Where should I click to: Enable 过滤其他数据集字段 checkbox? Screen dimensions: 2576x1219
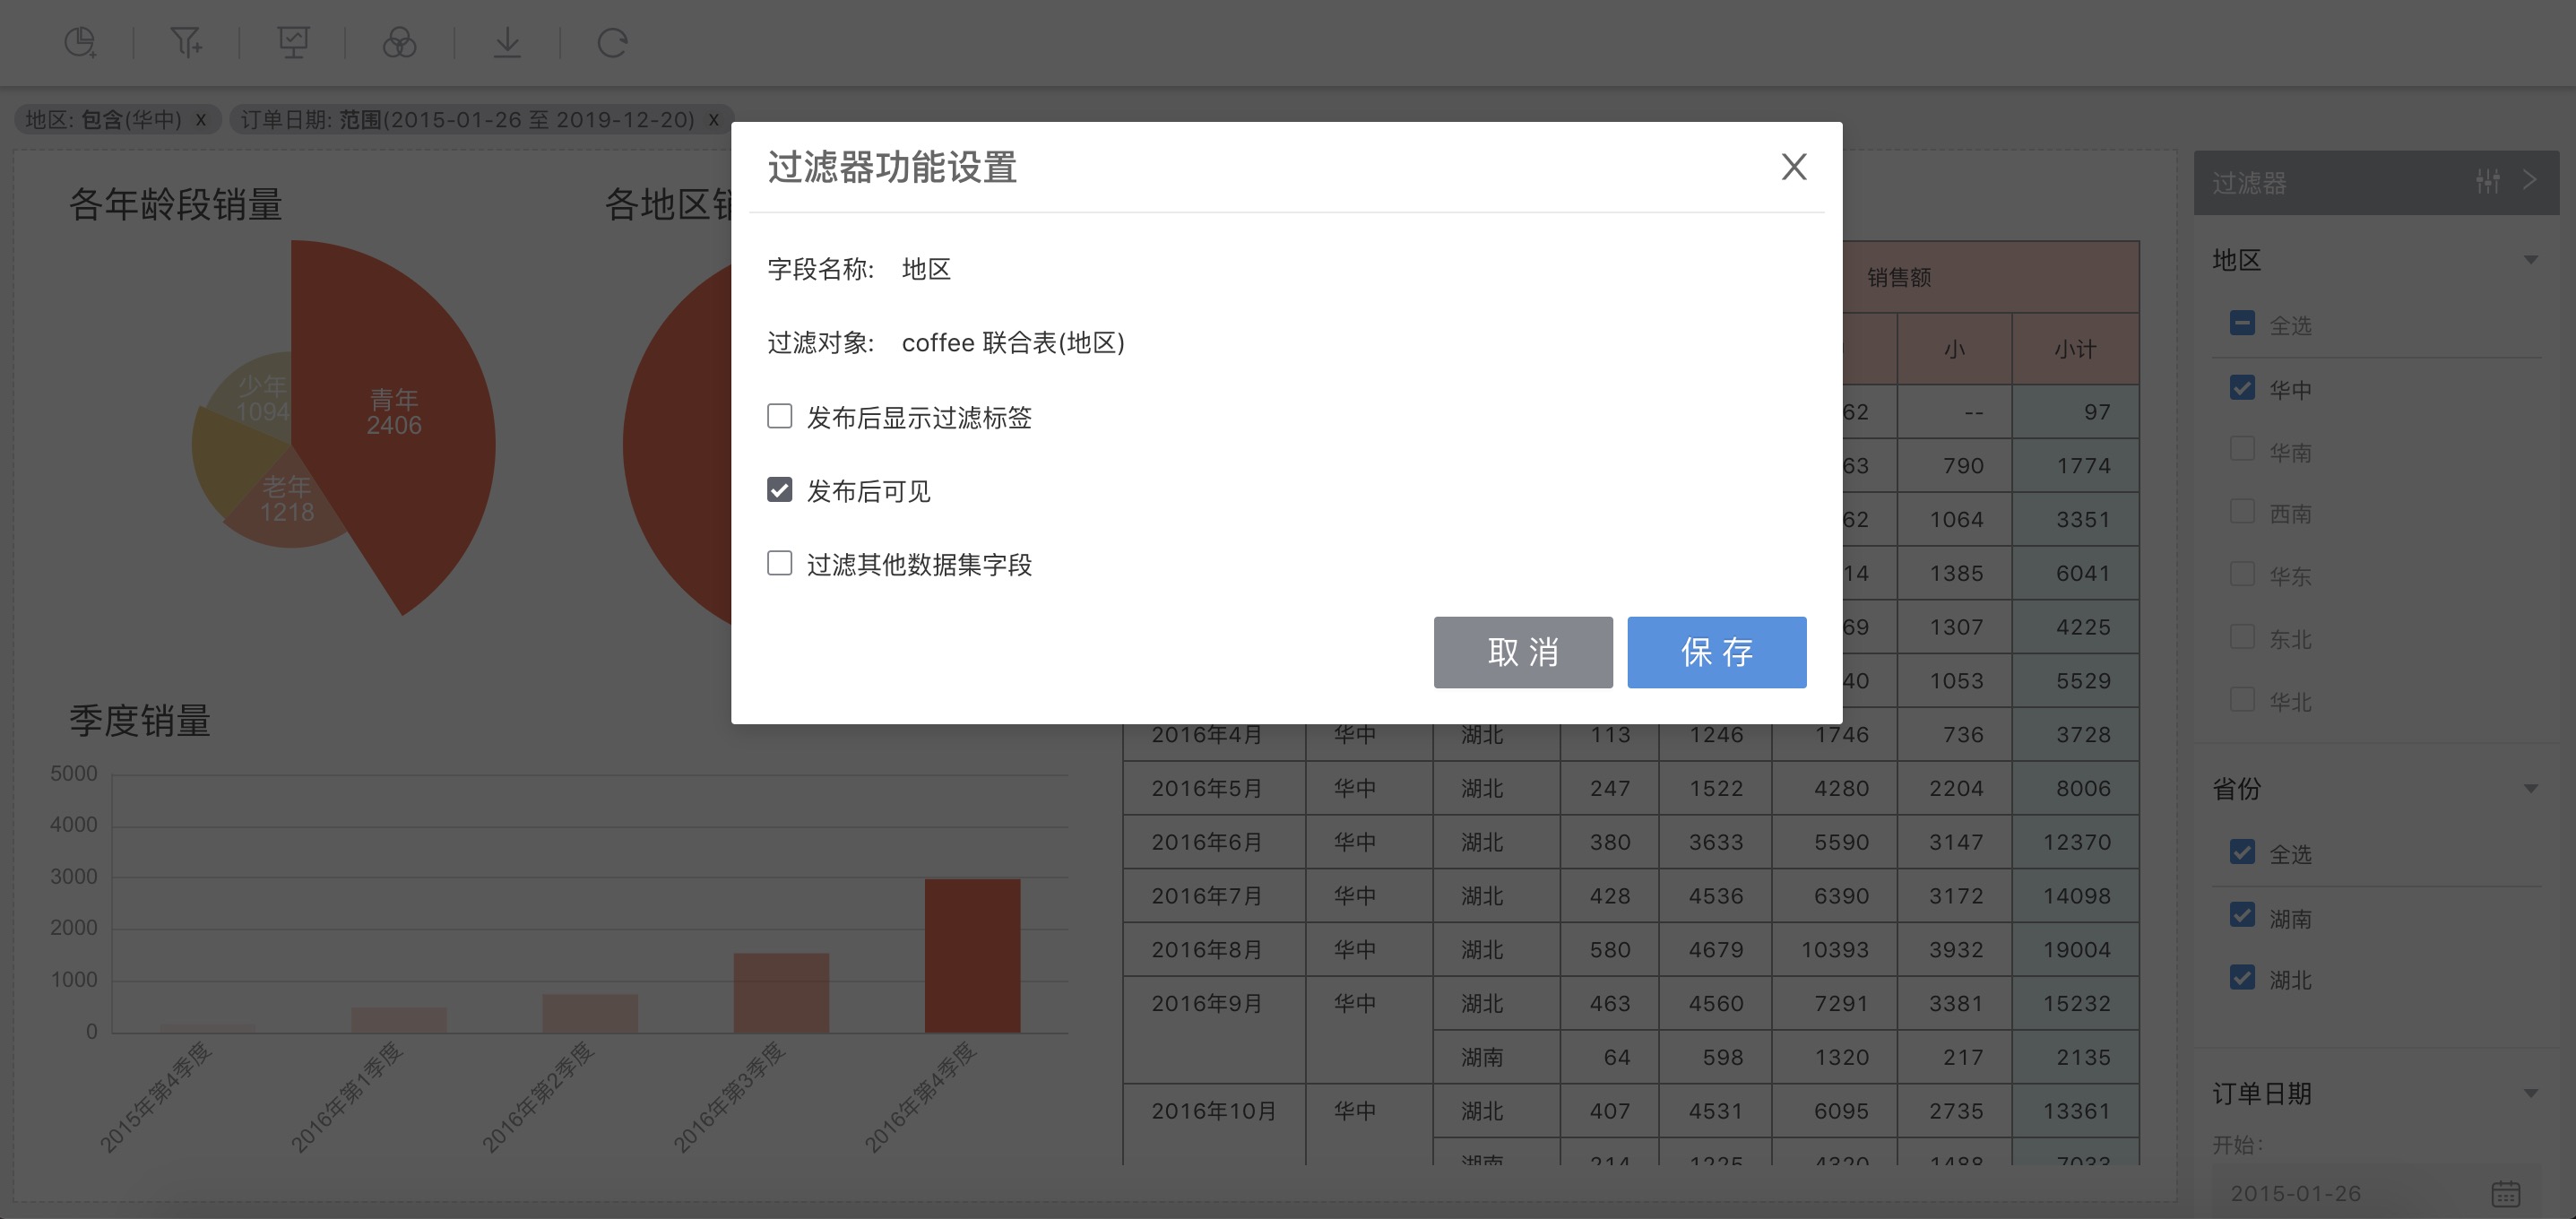click(780, 563)
